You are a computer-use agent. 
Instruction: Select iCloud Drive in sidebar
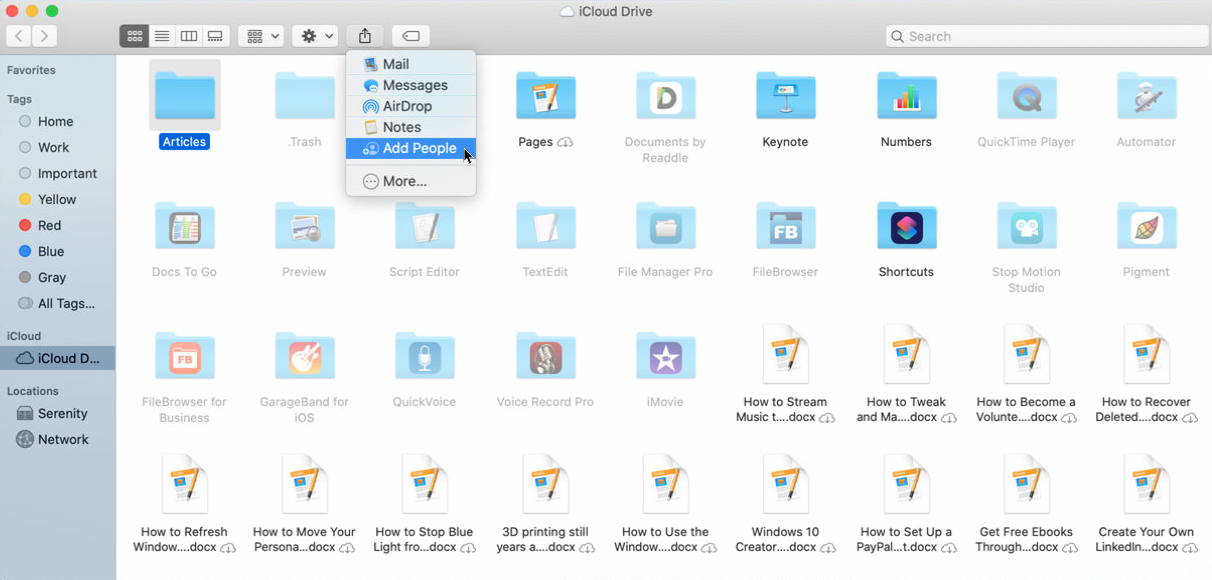[x=58, y=358]
